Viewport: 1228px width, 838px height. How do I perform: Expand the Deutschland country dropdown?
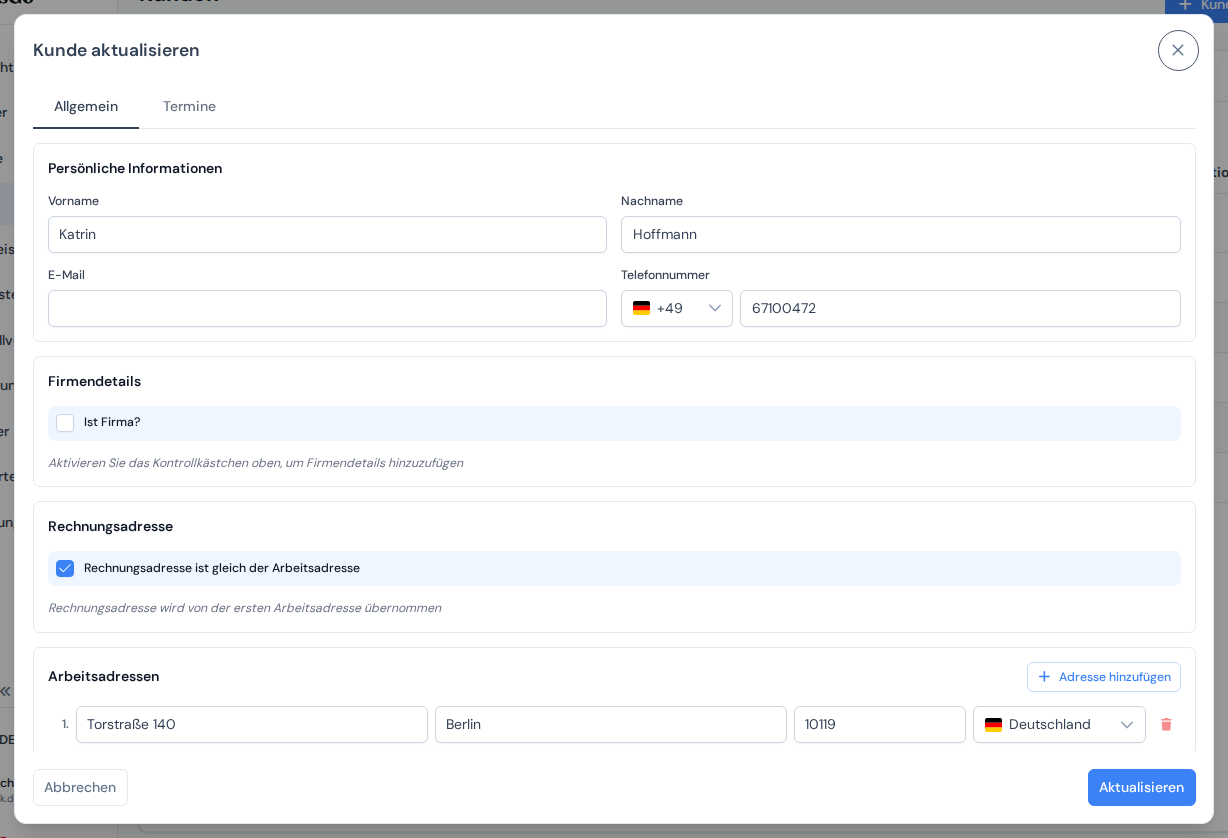point(1059,725)
